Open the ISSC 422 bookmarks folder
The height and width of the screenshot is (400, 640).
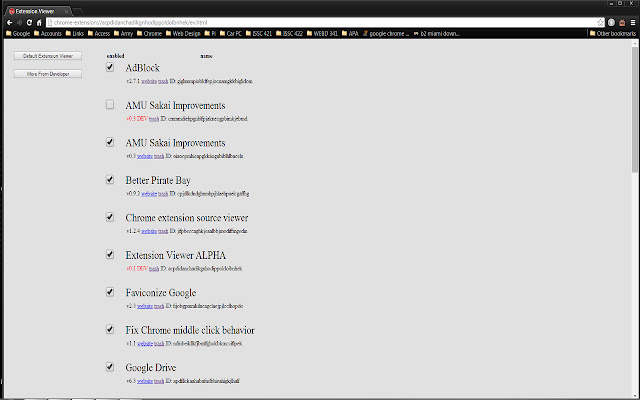click(289, 33)
